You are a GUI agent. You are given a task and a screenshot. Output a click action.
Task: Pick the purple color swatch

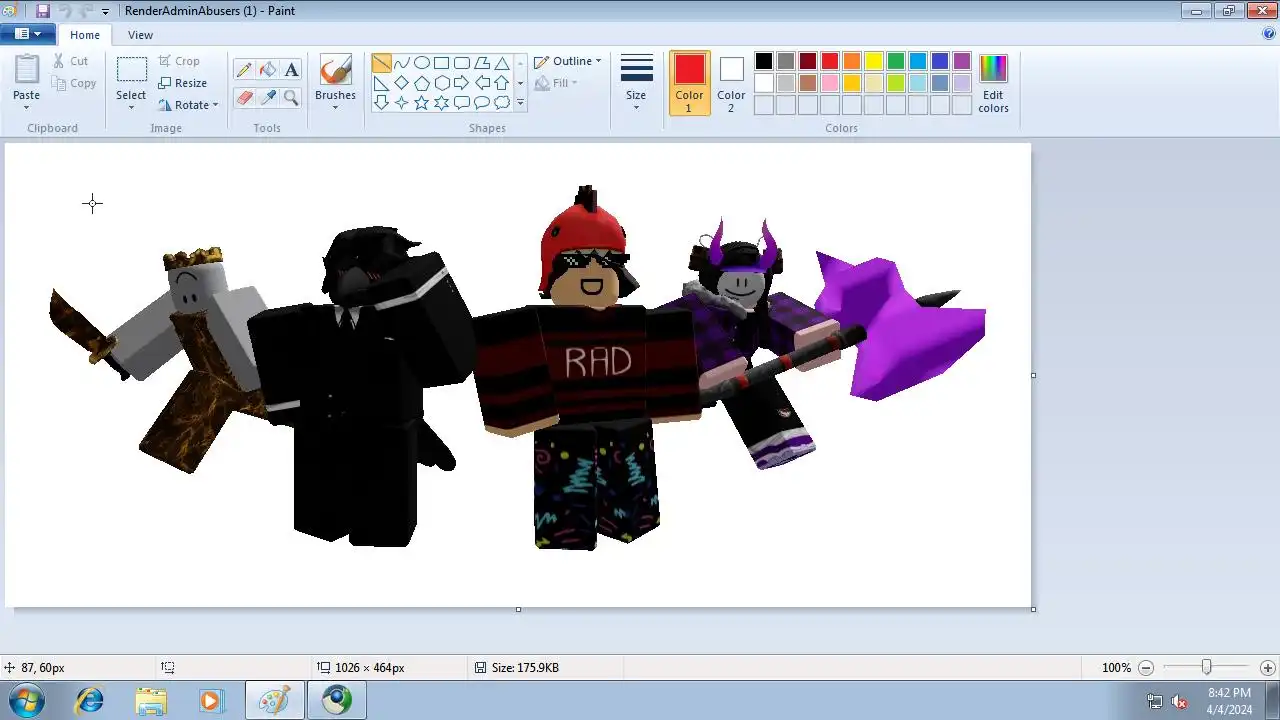click(962, 61)
